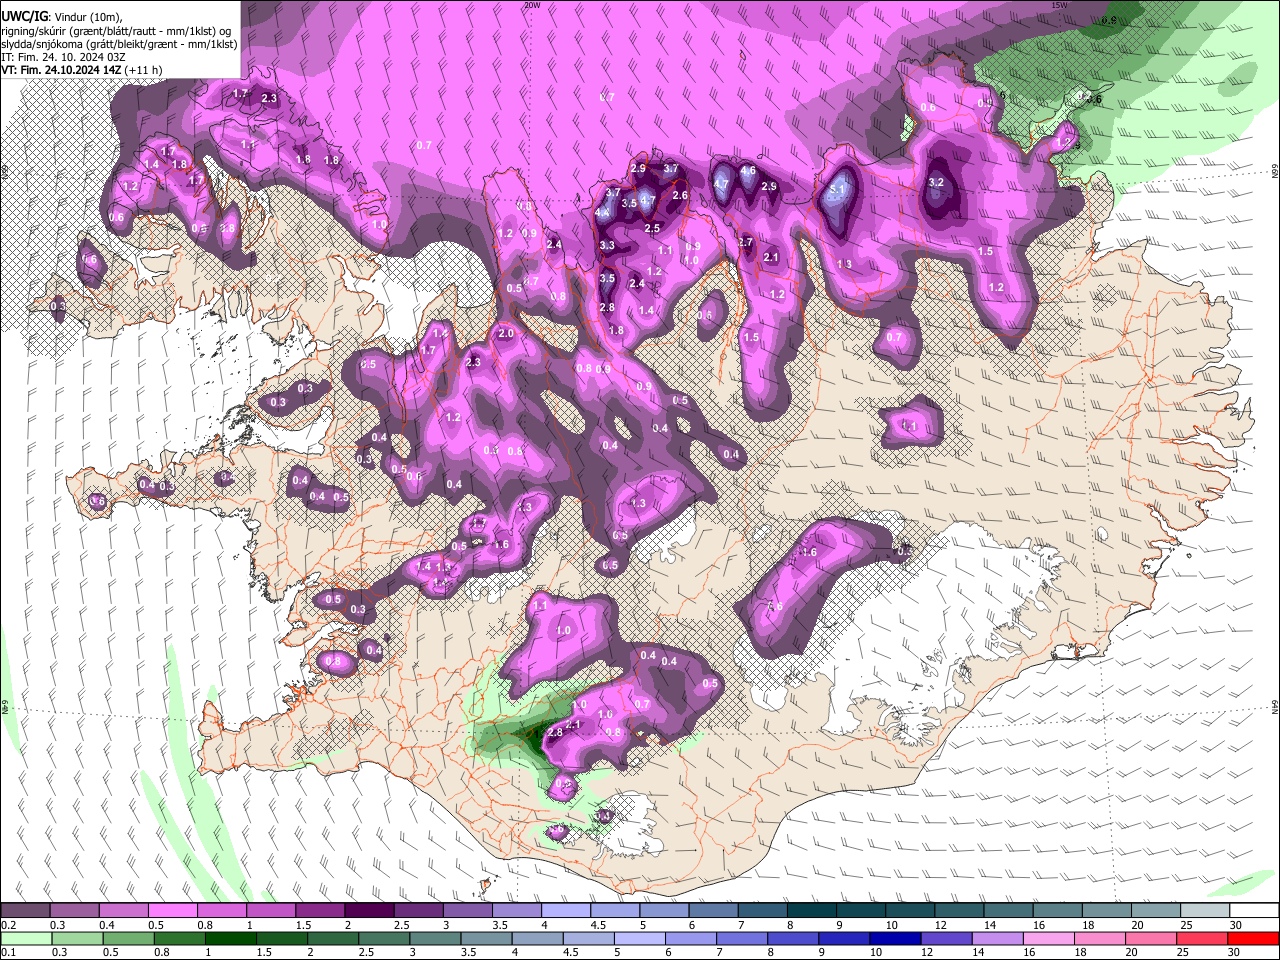Screen dimensions: 1280x960
Task: Click the 5.1 precipitation maximum on the map
Action: [x=838, y=189]
